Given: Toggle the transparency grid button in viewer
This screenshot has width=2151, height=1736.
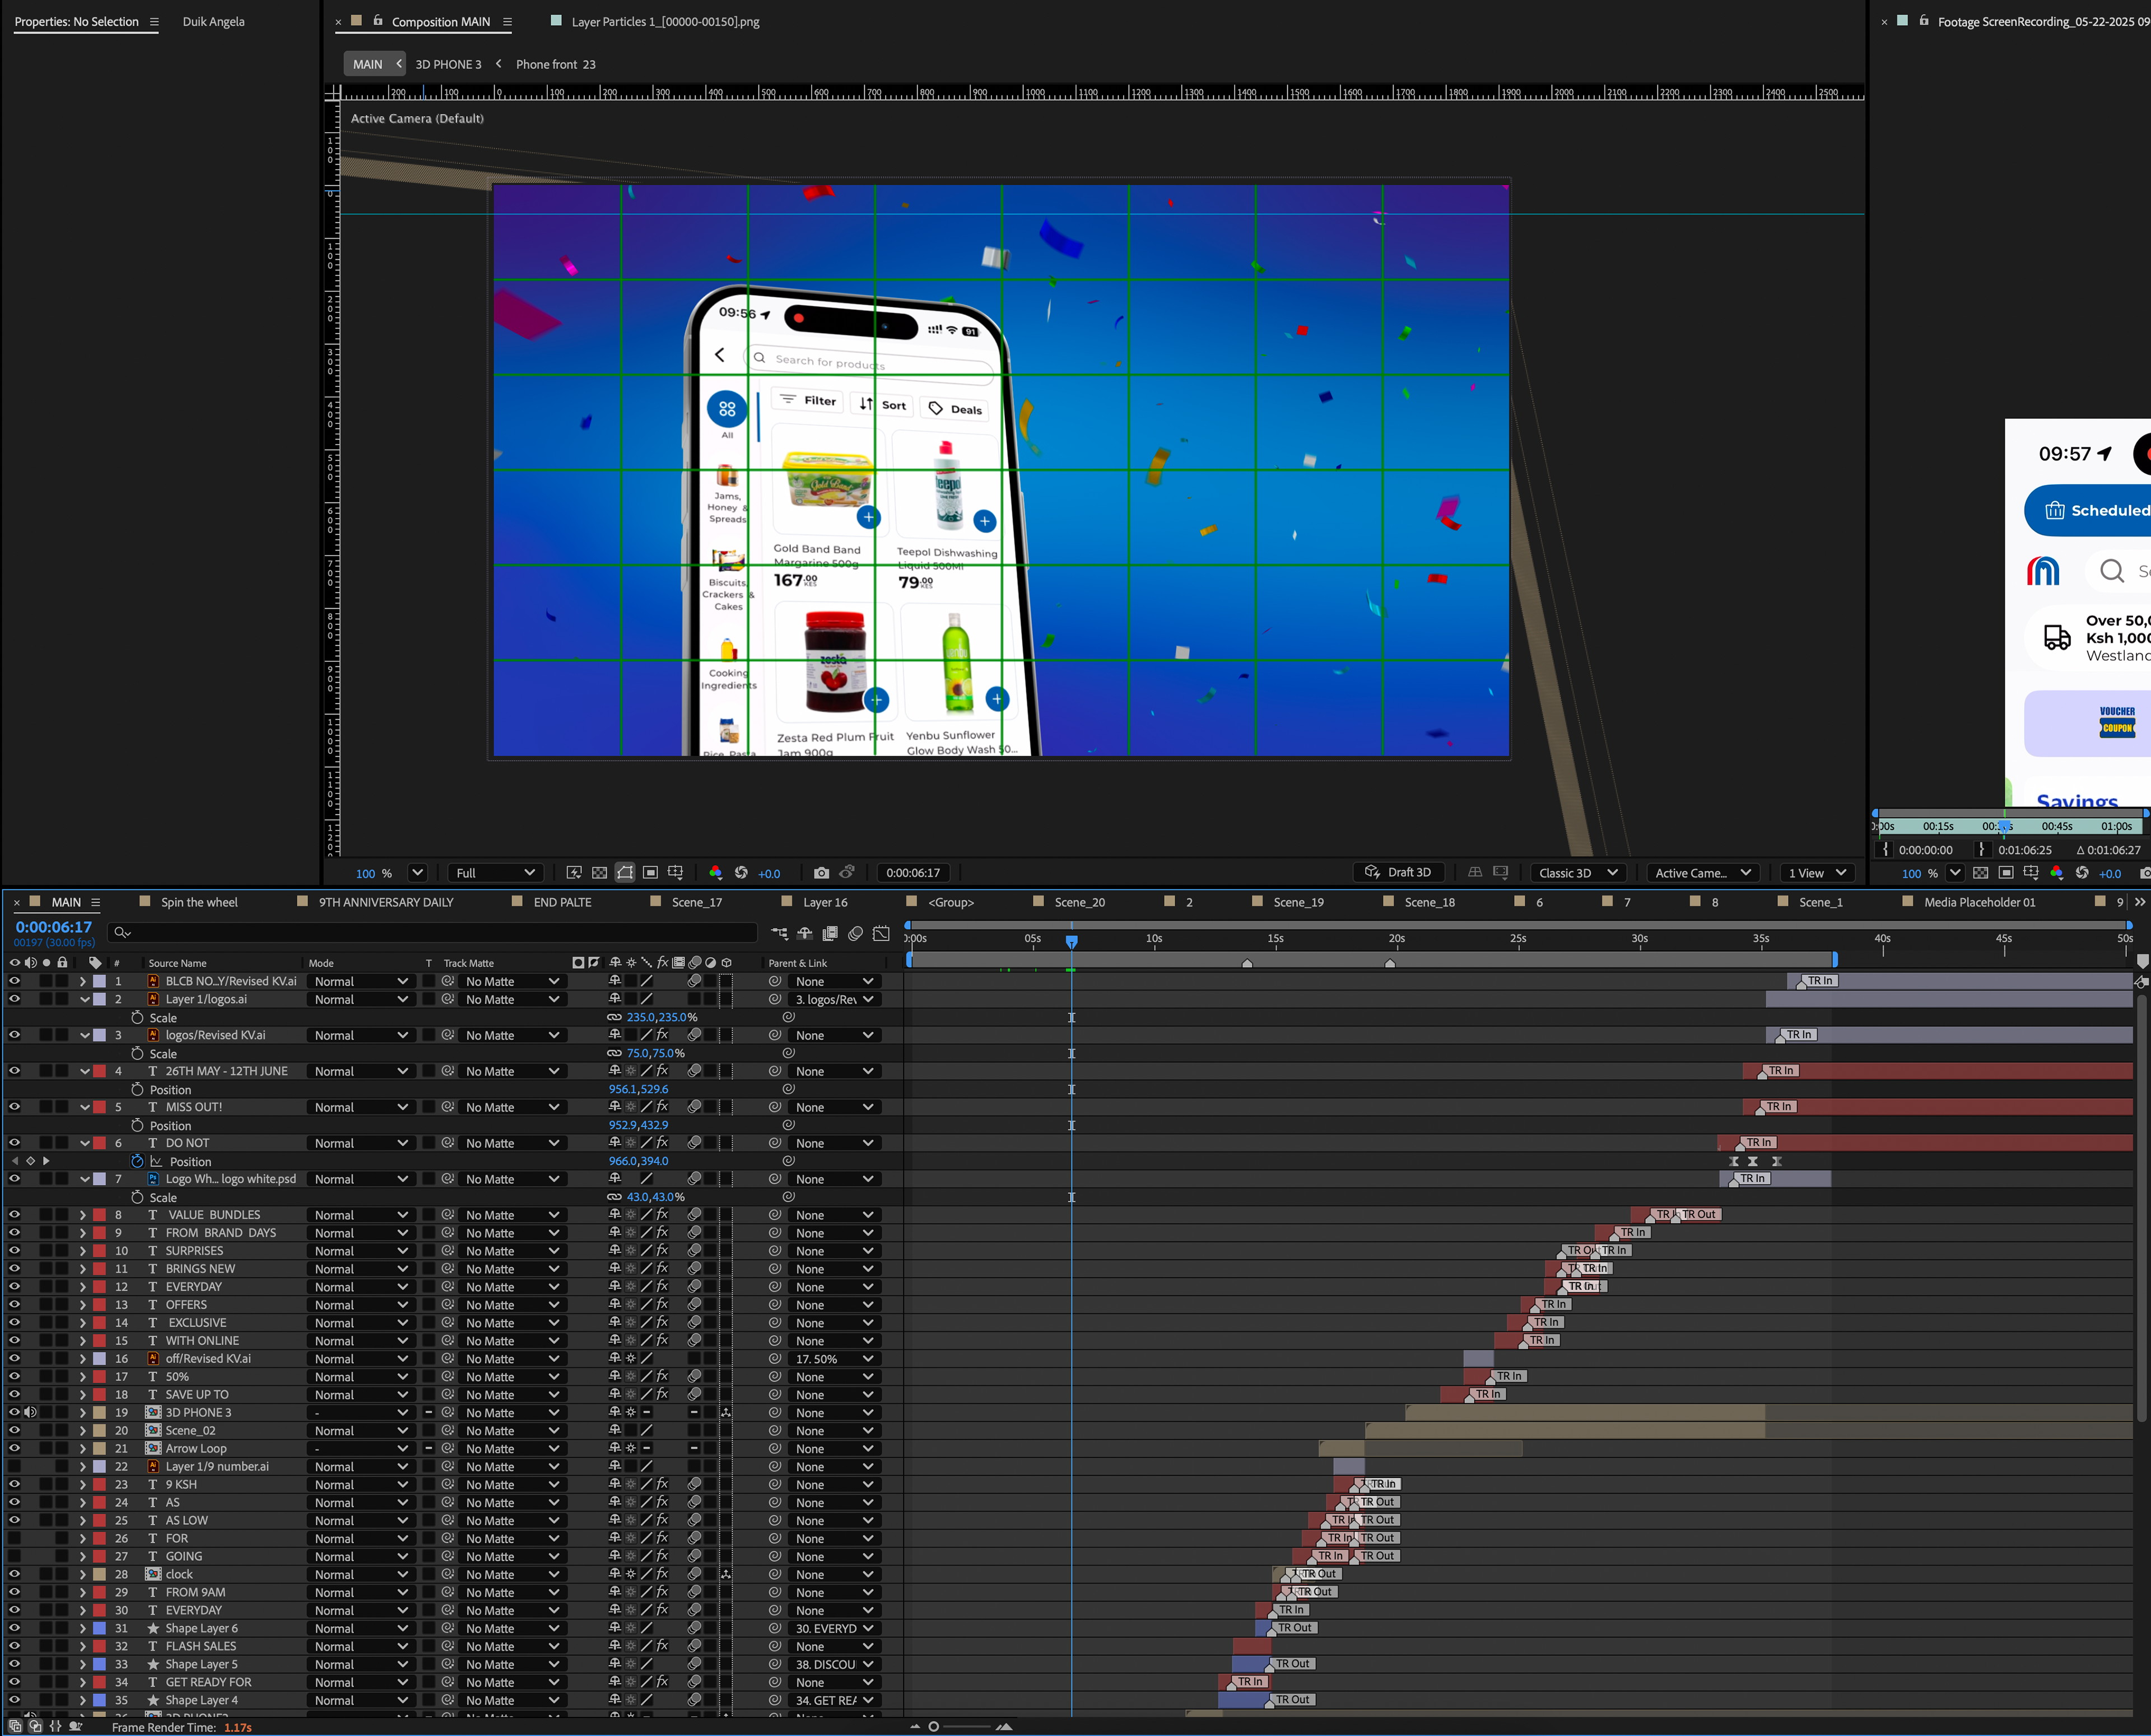Looking at the screenshot, I should coord(599,873).
